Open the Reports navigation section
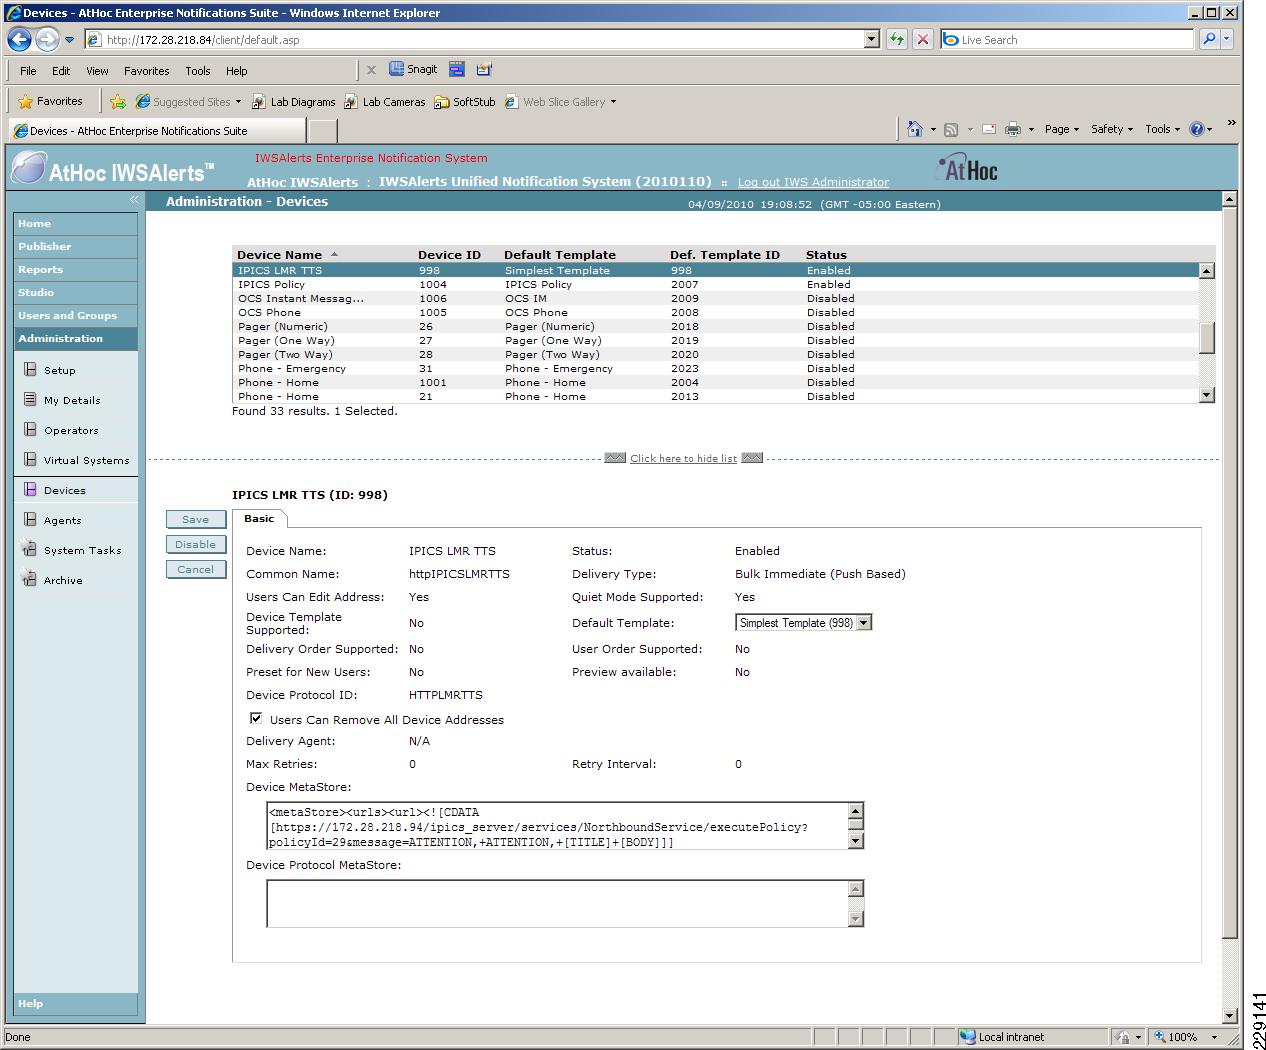Screen dimensions: 1266x1050 pyautogui.click(x=76, y=269)
